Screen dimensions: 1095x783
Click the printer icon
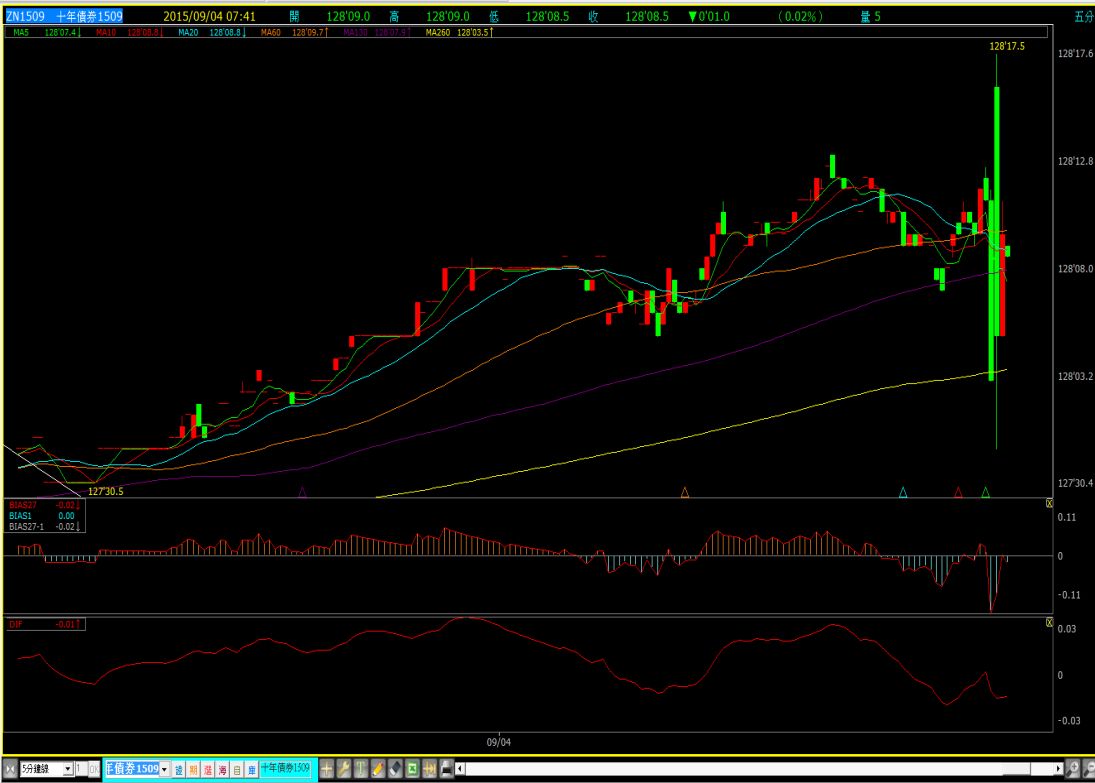(447, 769)
